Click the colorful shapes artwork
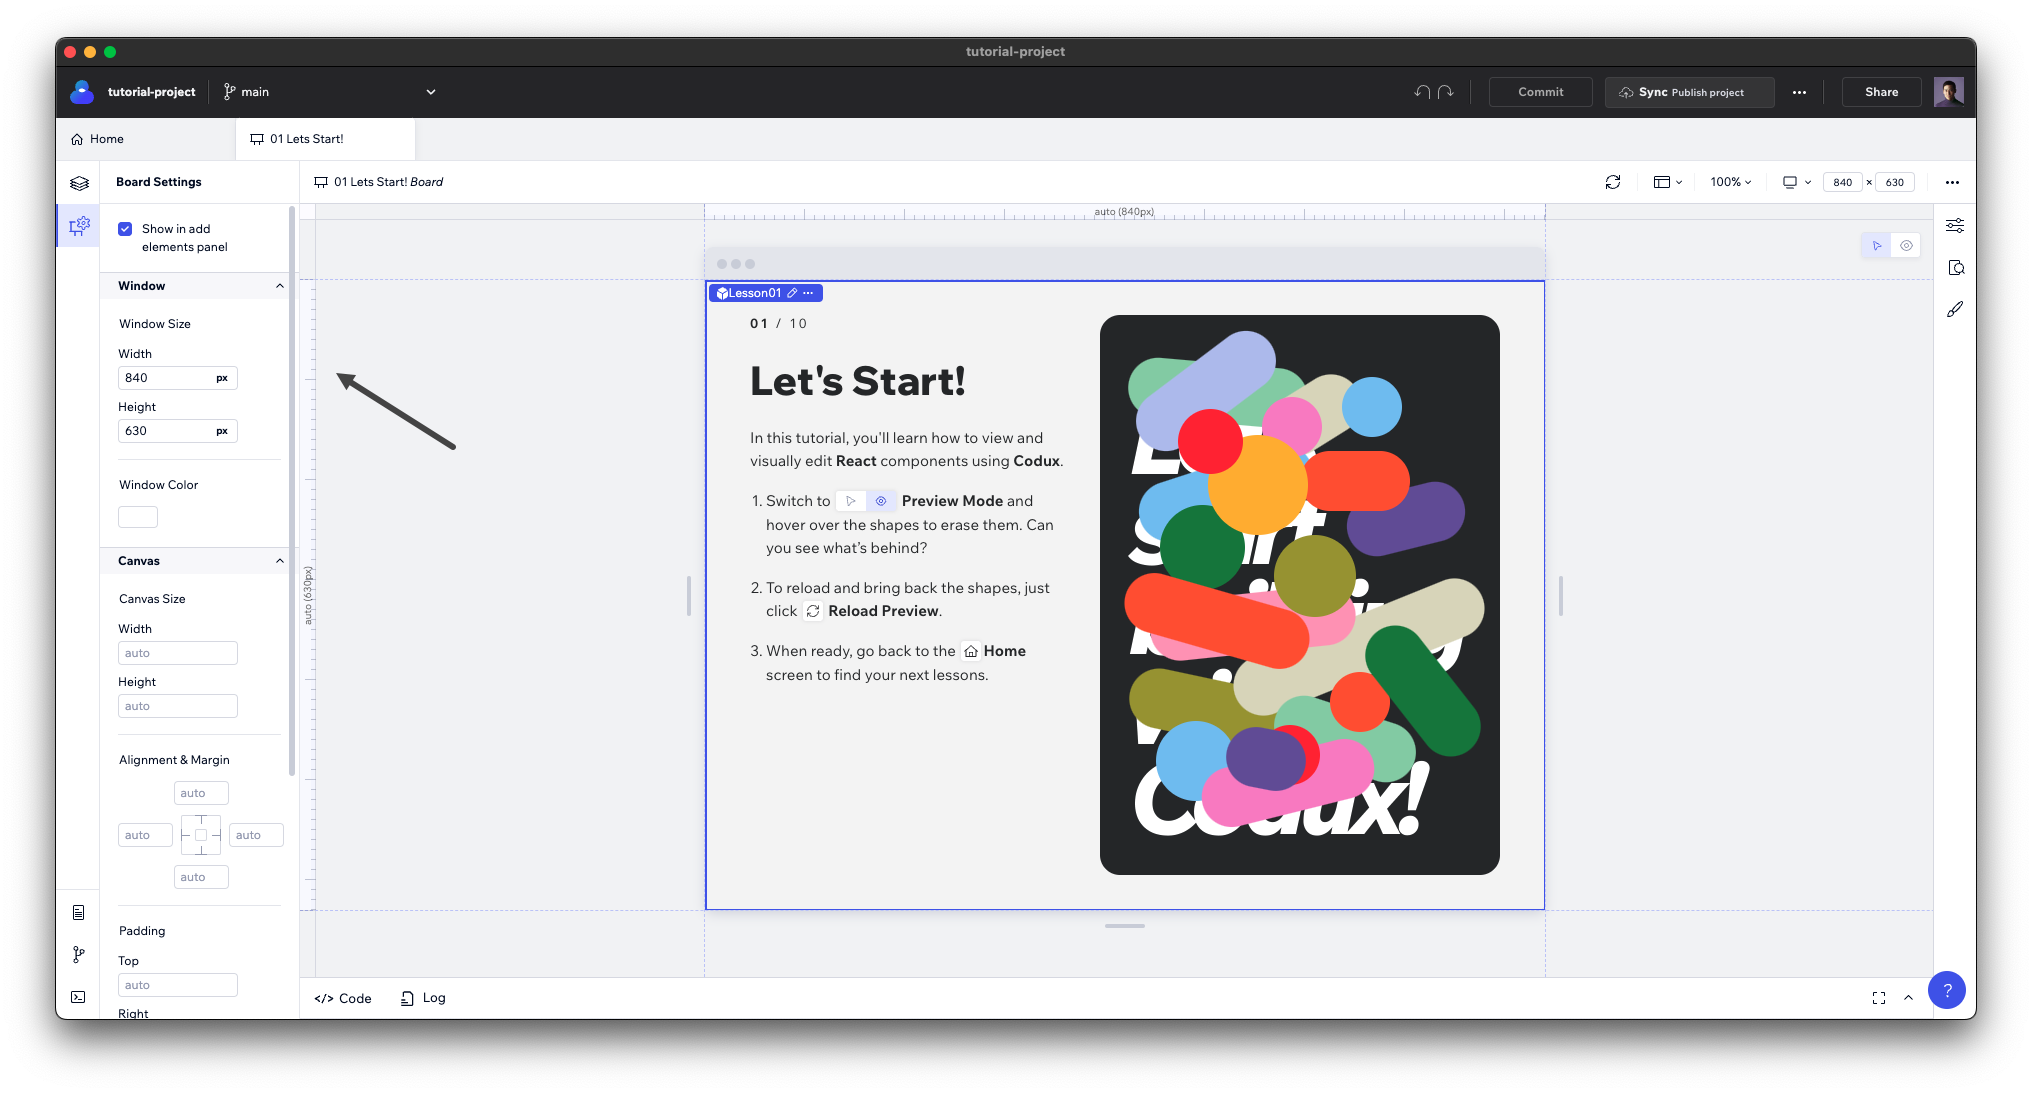Viewport: 2032px width, 1093px height. coord(1300,595)
